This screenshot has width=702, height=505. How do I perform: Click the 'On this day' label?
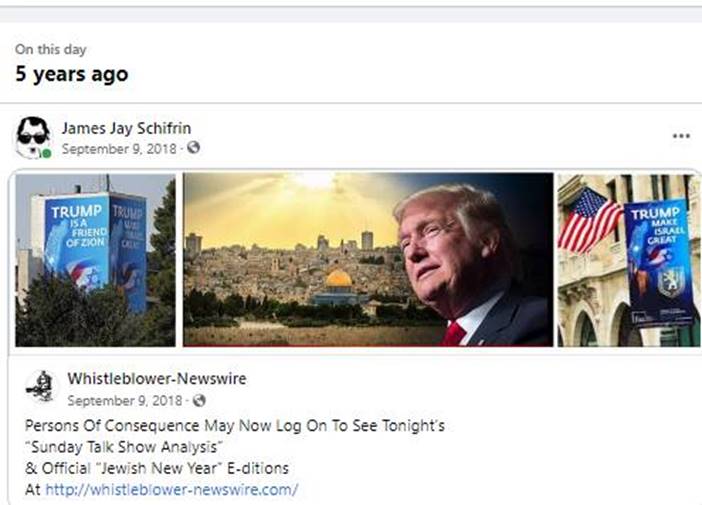point(51,49)
